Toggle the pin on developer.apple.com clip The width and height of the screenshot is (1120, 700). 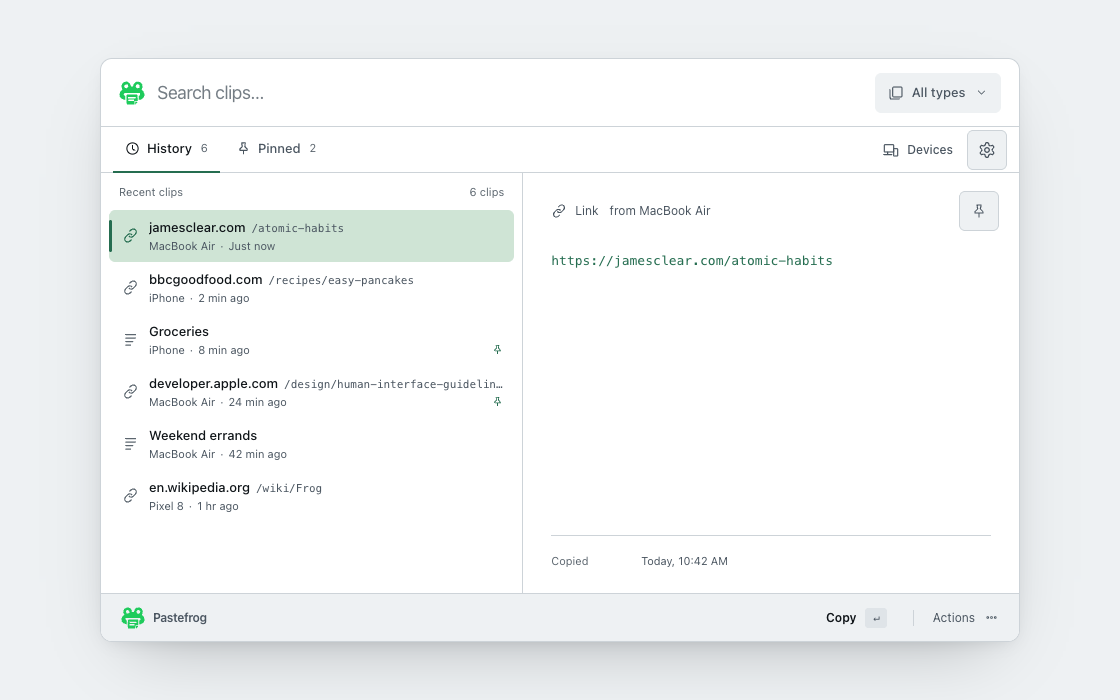point(498,401)
